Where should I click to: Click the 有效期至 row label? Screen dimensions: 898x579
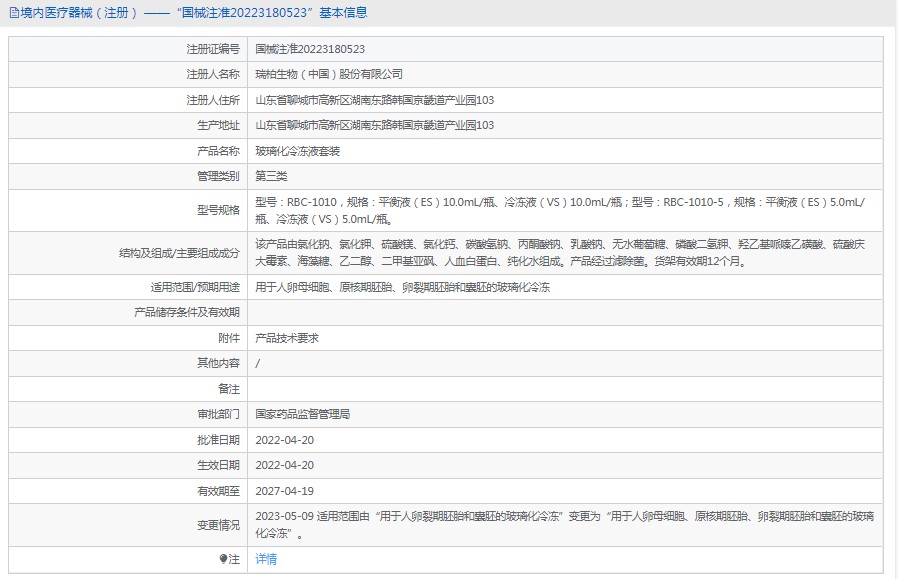point(218,491)
